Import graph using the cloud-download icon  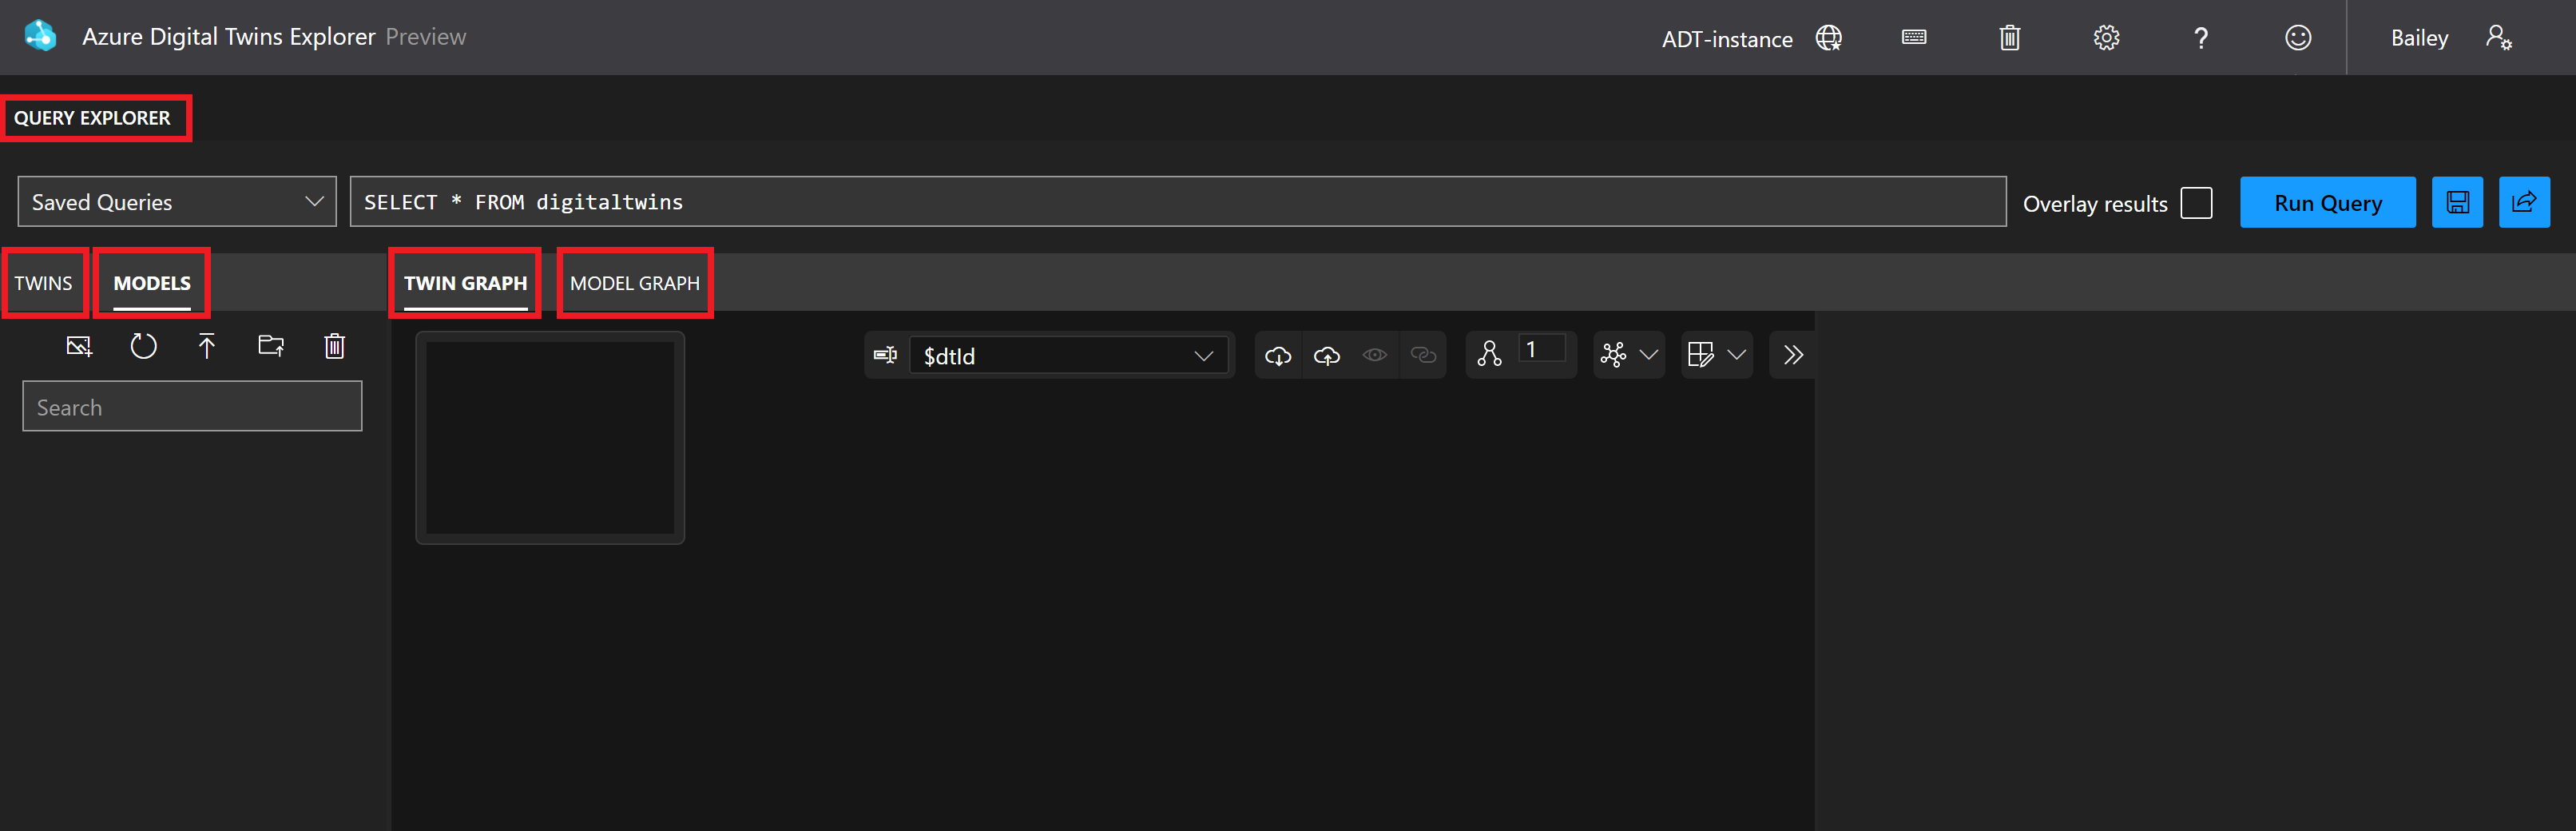tap(1278, 355)
